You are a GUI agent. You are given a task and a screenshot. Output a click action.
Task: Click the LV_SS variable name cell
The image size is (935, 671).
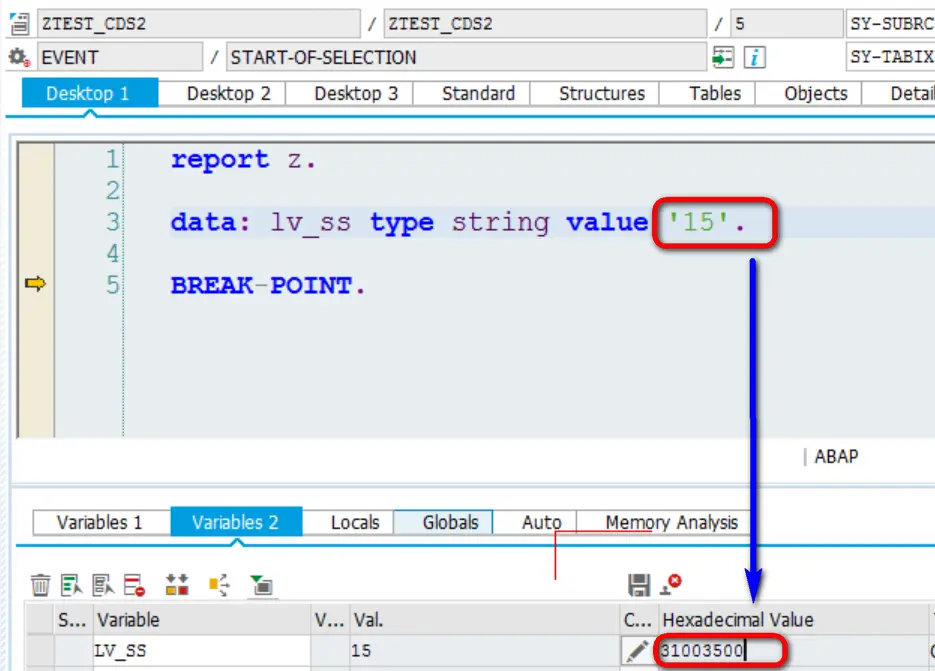click(202, 651)
